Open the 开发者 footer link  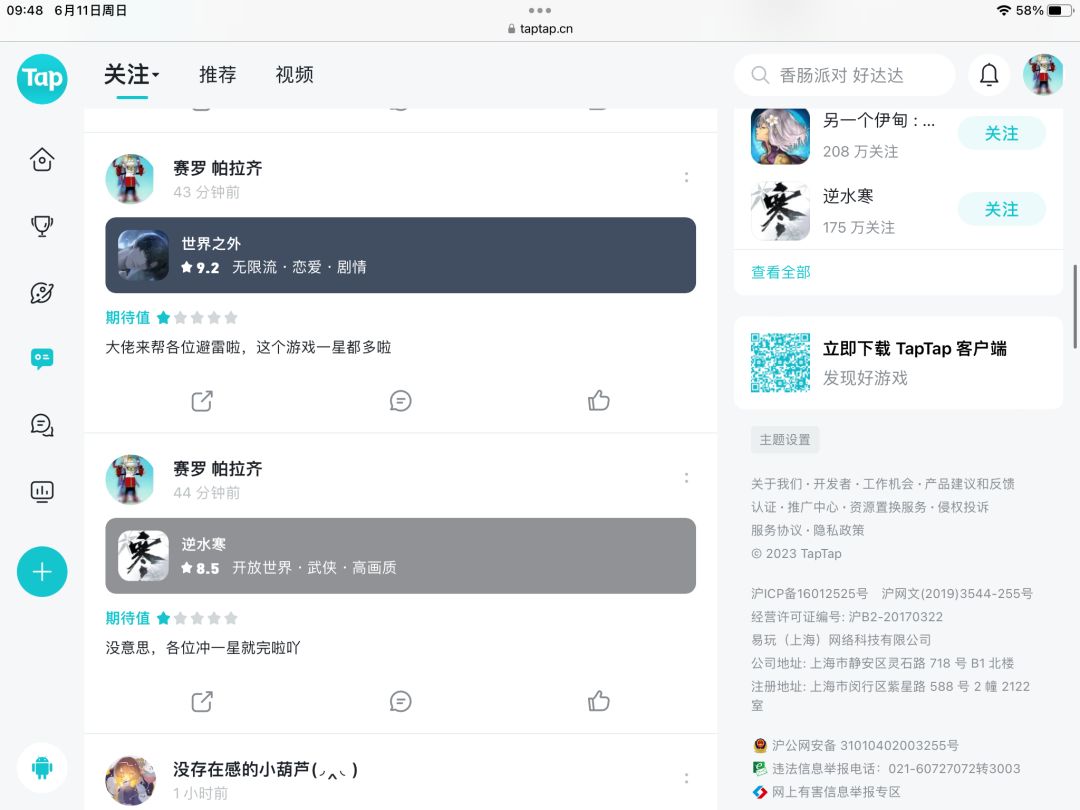(x=832, y=484)
